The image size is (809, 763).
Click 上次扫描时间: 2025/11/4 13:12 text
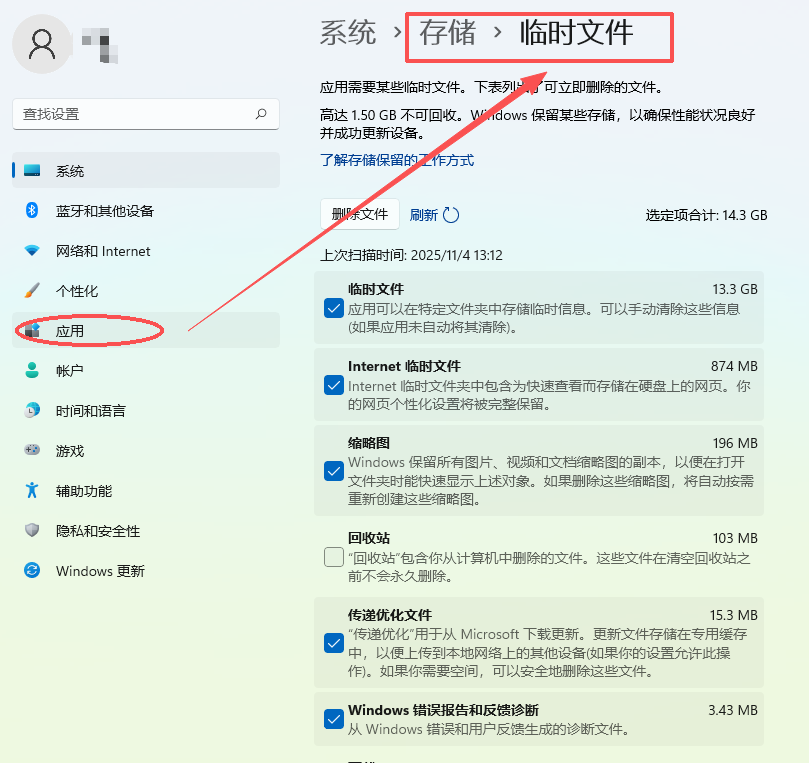[x=411, y=255]
